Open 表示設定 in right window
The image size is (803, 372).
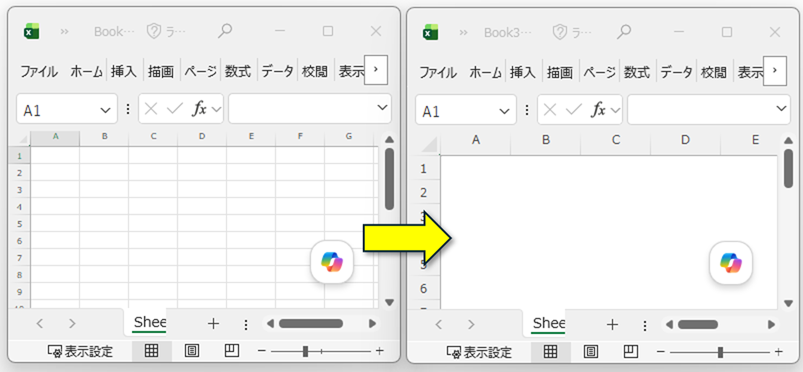coord(479,352)
